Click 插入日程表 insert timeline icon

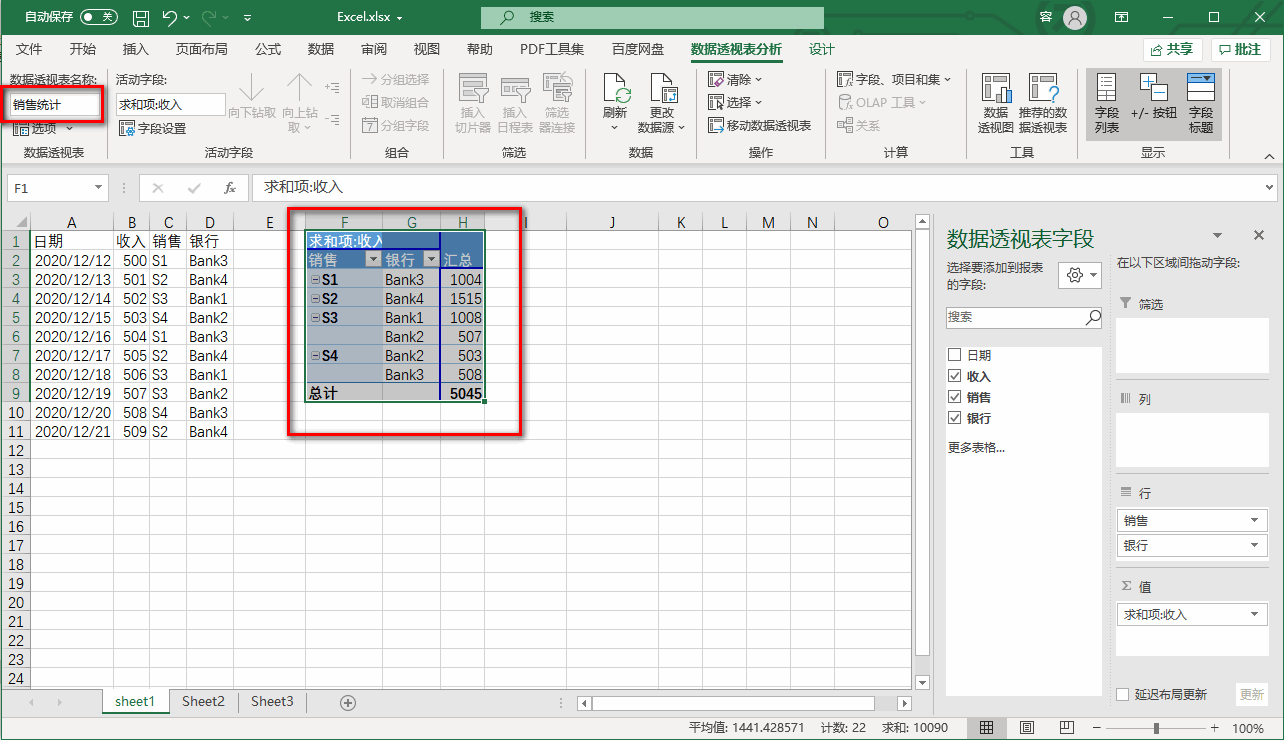pyautogui.click(x=515, y=104)
